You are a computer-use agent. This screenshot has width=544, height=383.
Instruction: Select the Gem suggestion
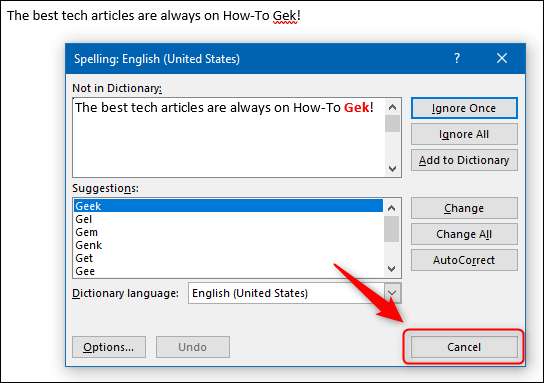(228, 232)
